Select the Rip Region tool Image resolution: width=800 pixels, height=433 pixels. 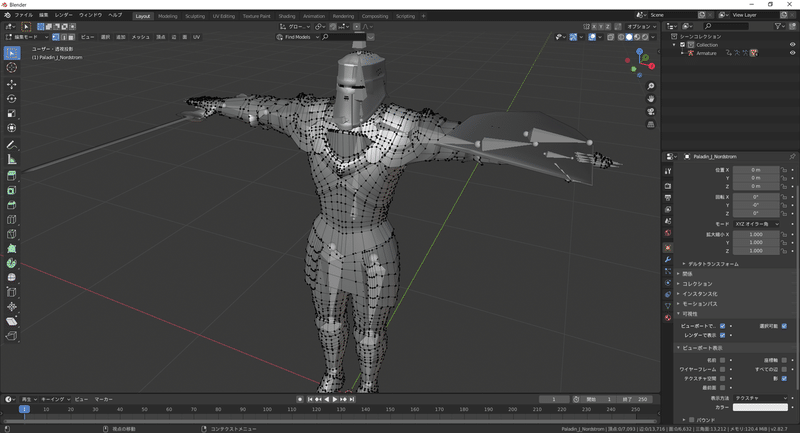pyautogui.click(x=12, y=336)
